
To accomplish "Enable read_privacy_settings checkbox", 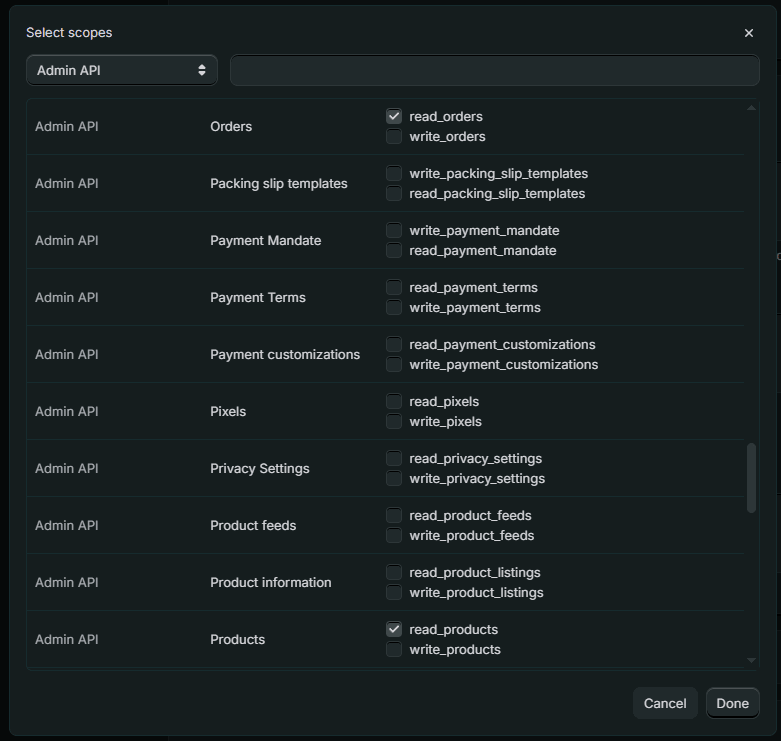I will click(x=394, y=458).
